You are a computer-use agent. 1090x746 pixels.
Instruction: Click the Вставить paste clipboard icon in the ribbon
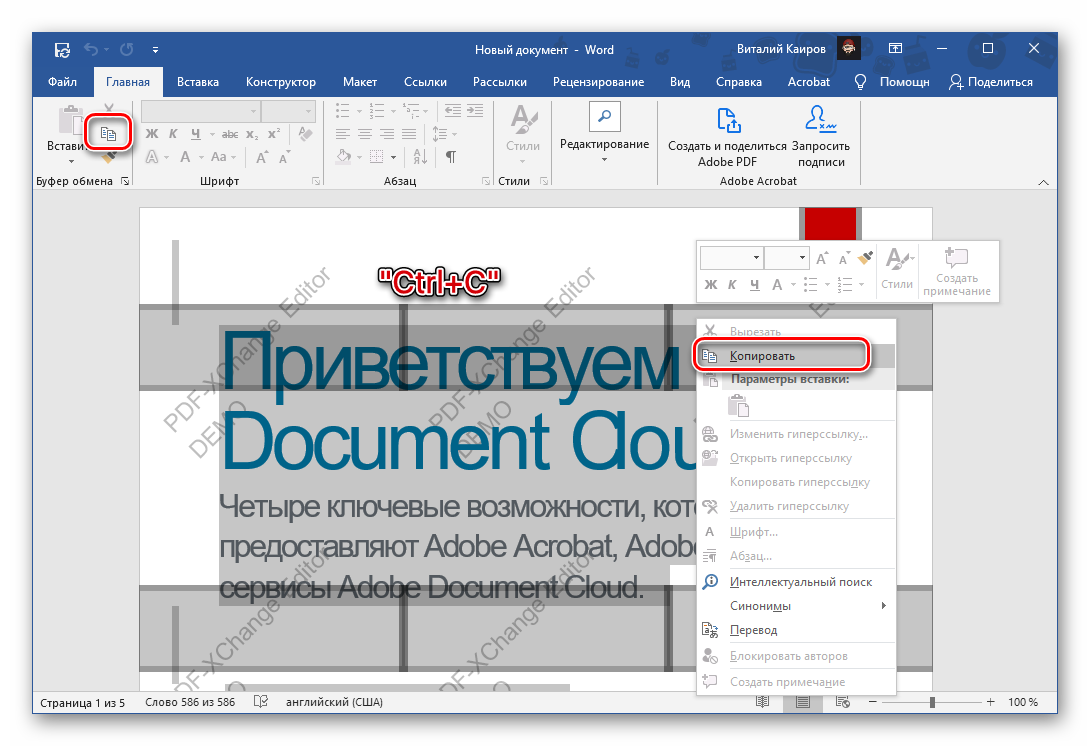click(70, 121)
